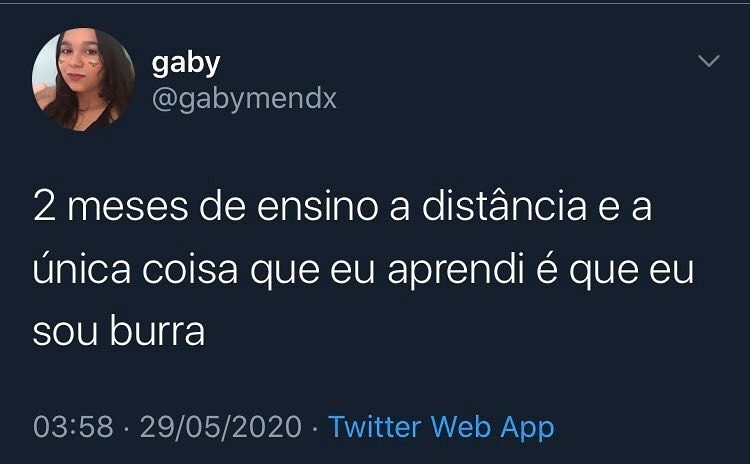Expand the tweet options chevron
Image resolution: width=750 pixels, height=464 pixels.
click(x=708, y=61)
